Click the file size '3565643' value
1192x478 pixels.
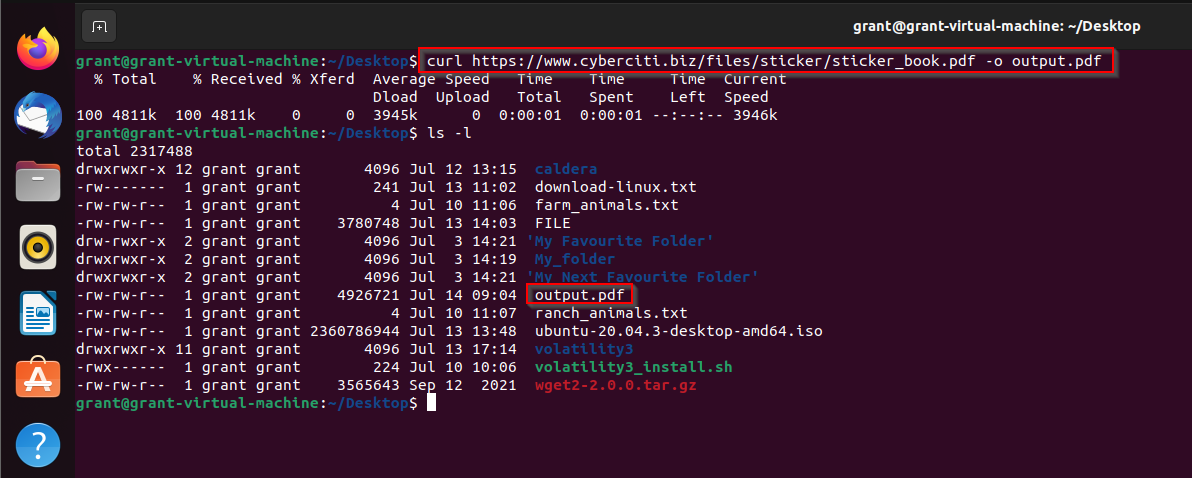tap(369, 386)
